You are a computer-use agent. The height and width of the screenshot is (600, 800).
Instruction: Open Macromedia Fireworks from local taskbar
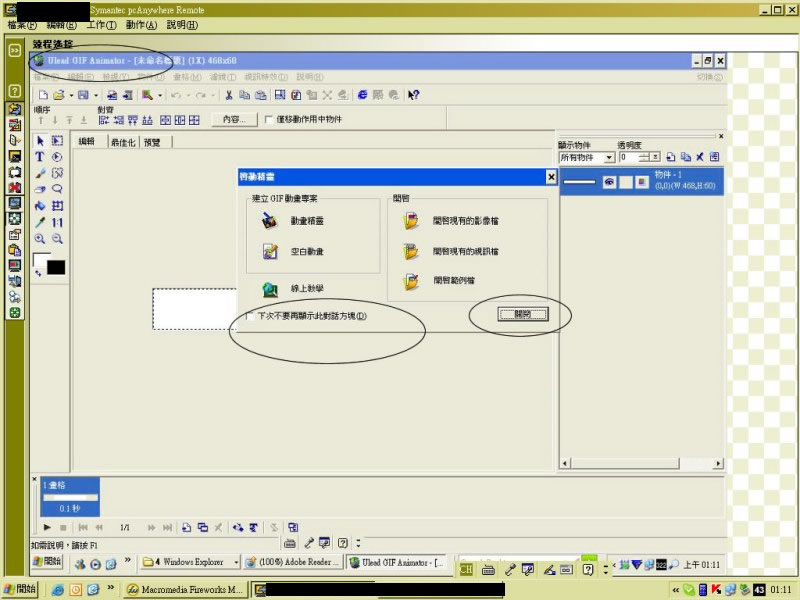(186, 589)
